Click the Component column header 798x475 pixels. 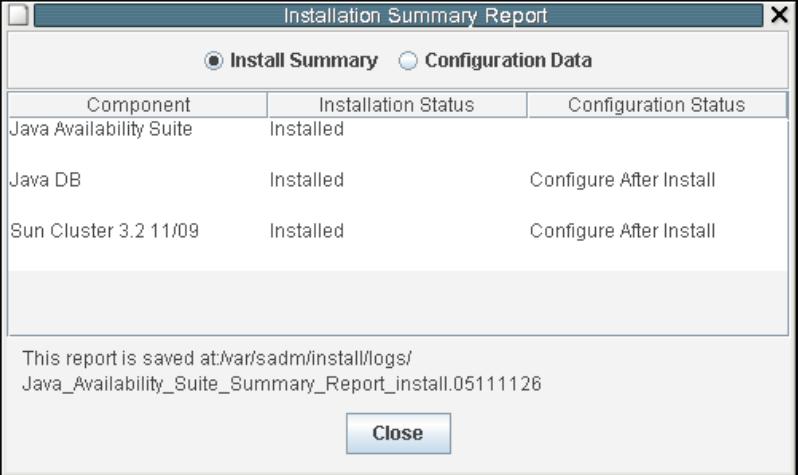click(x=138, y=105)
